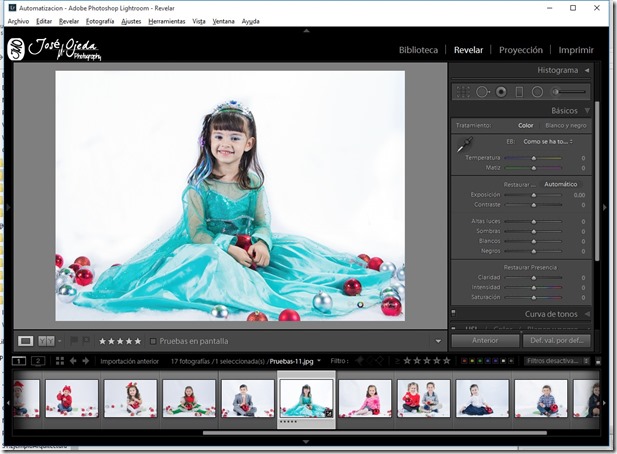Open Before/After view options dropdown
Image resolution: width=617 pixels, height=454 pixels.
(59, 341)
